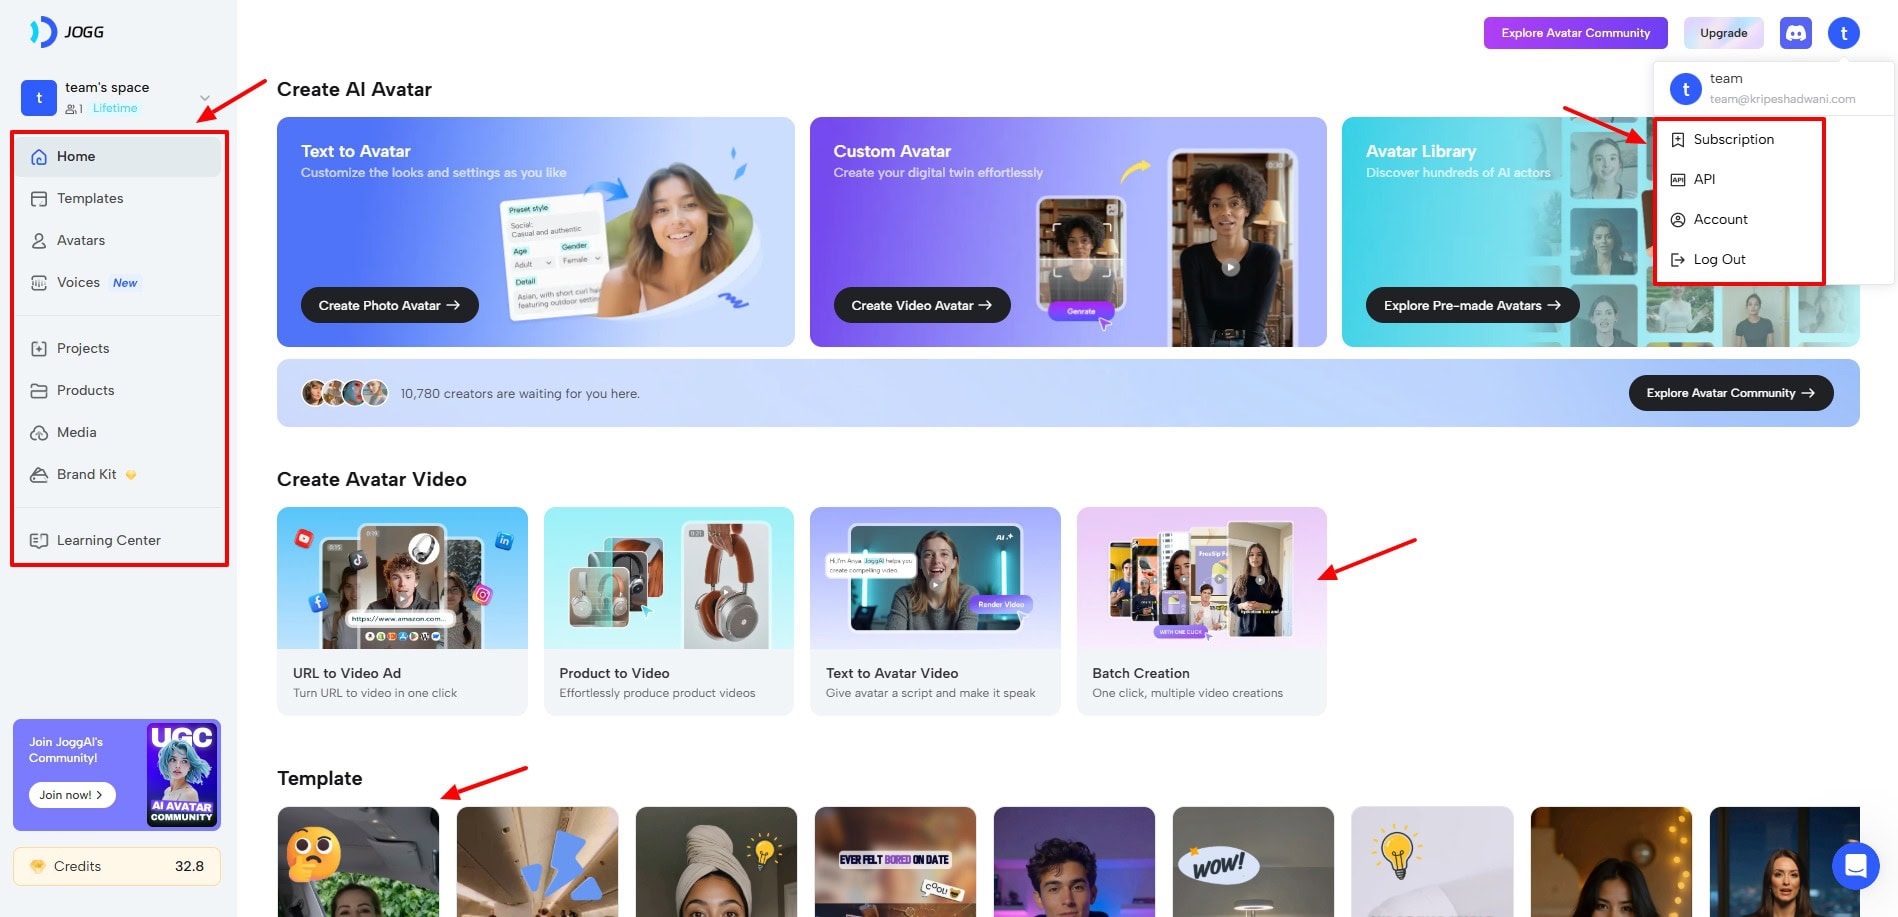This screenshot has height=917, width=1898.
Task: Click Explore Pre-made Avatars button
Action: pos(1473,305)
